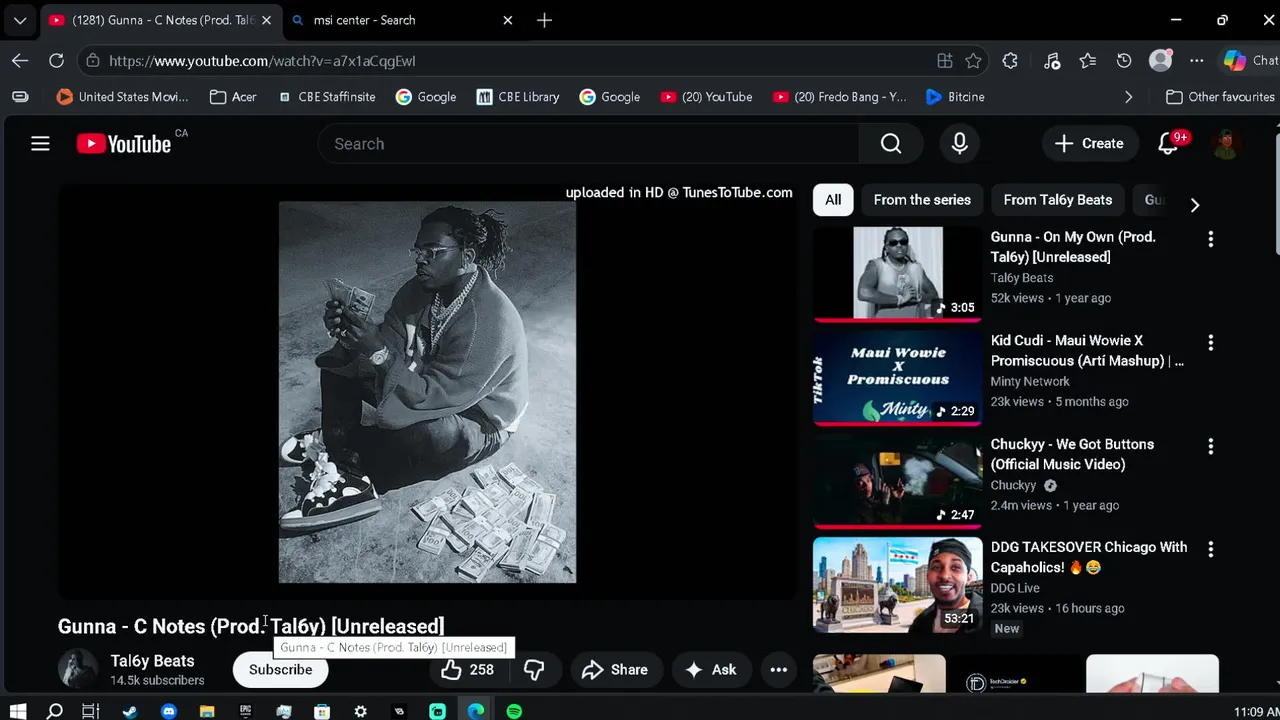The image size is (1280, 720).
Task: Go back in the browser
Action: (x=20, y=61)
